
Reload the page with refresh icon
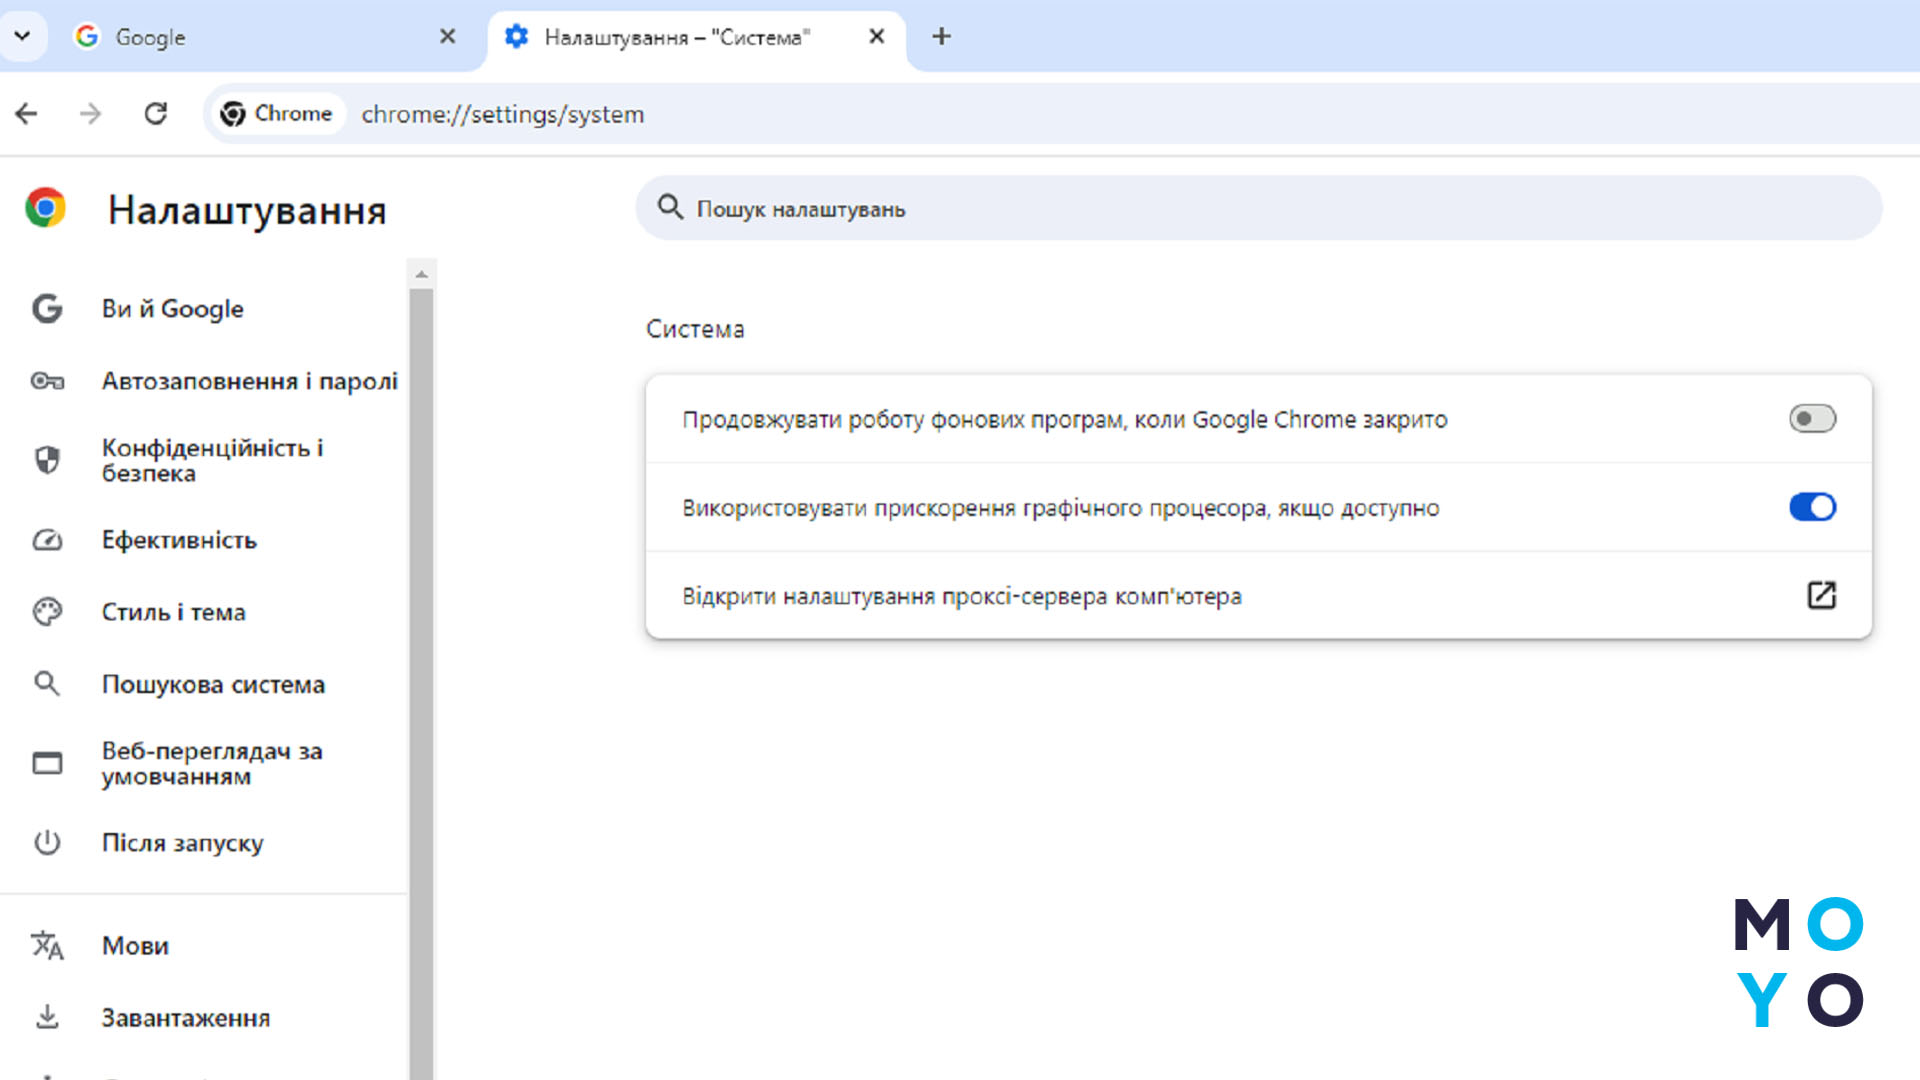pyautogui.click(x=156, y=114)
